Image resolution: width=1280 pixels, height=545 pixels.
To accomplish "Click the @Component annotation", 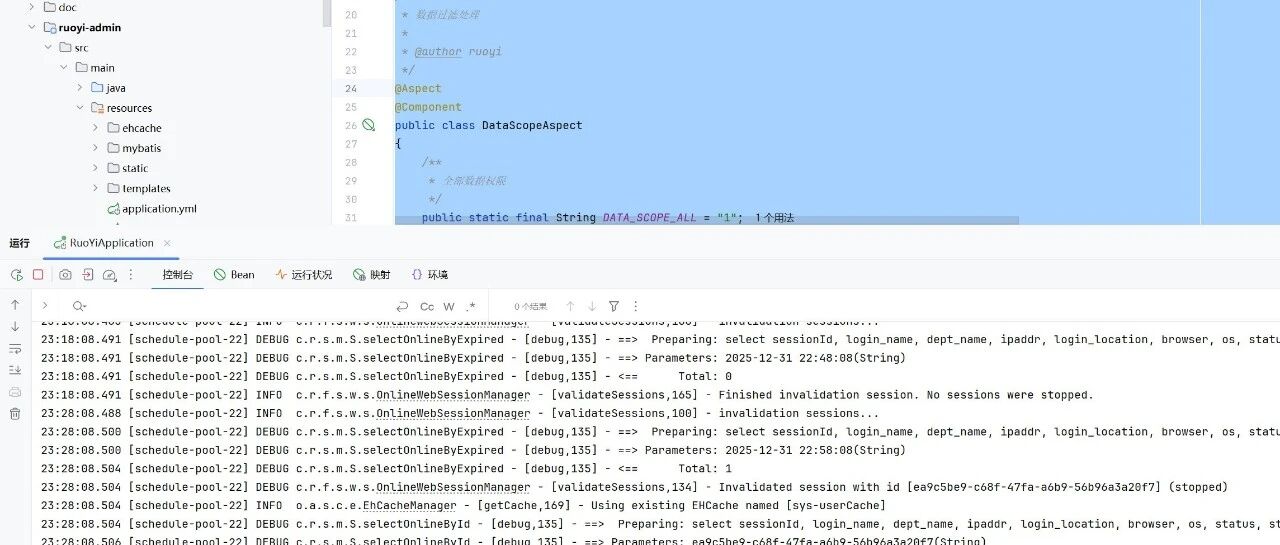I will point(428,107).
